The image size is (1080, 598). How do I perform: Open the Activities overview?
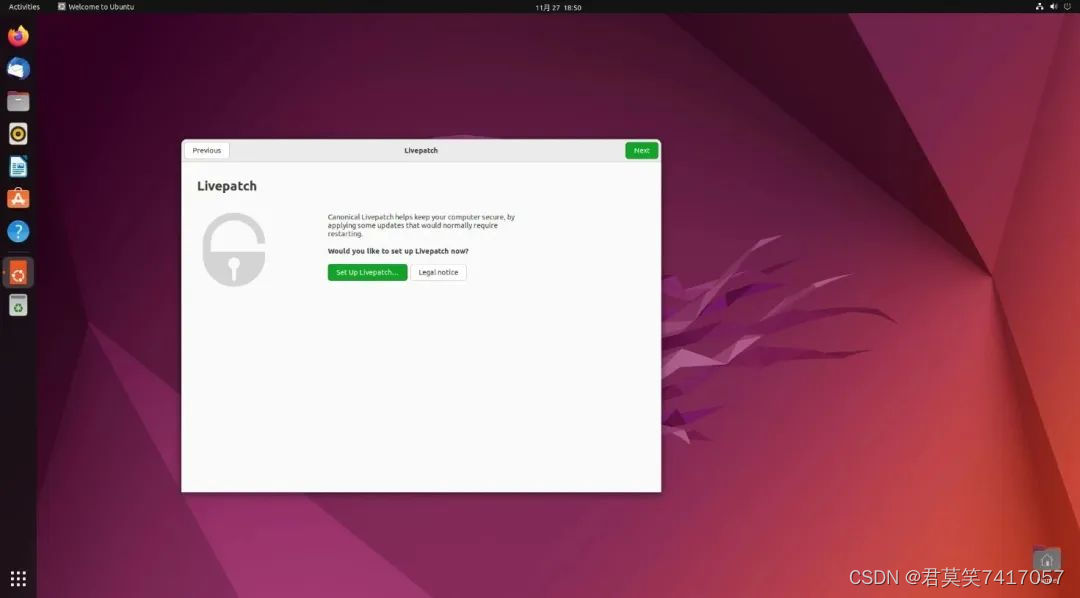pyautogui.click(x=24, y=7)
